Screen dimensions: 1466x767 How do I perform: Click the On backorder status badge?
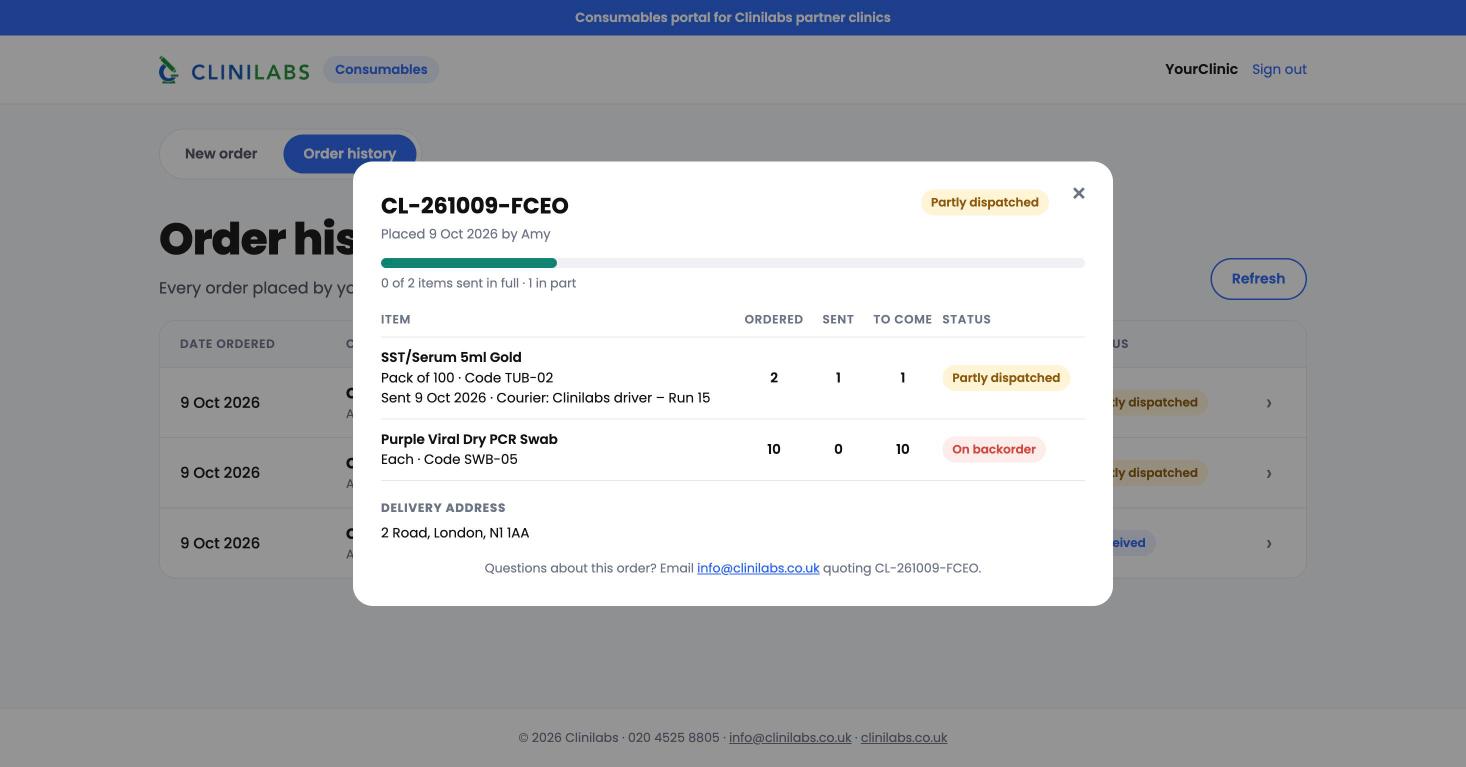(x=994, y=450)
